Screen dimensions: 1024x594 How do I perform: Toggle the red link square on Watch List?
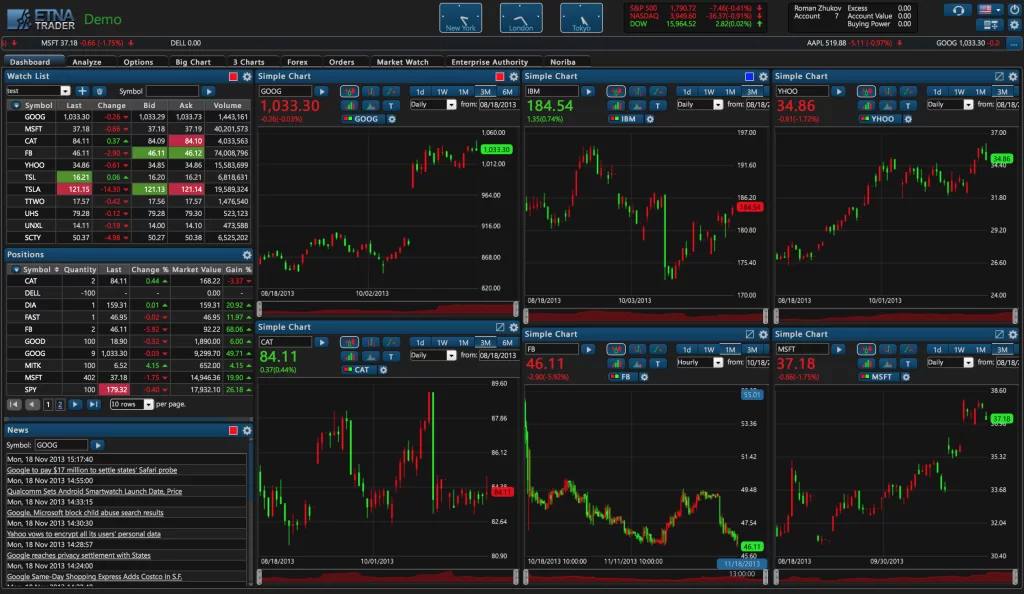233,76
